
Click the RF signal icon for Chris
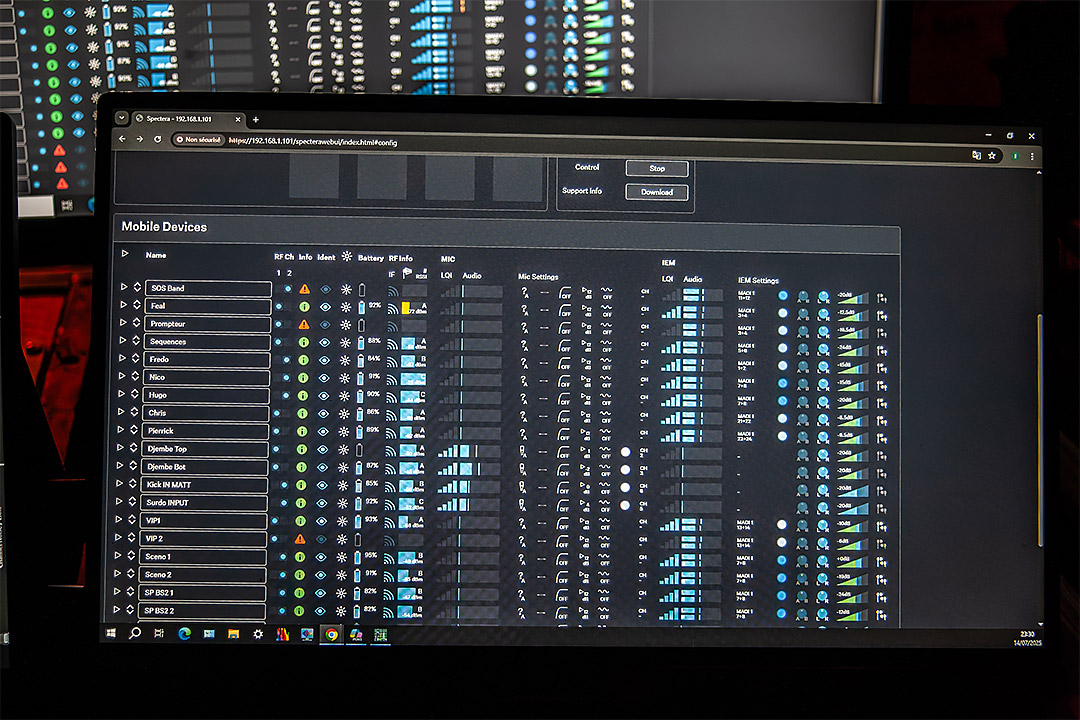(x=392, y=413)
